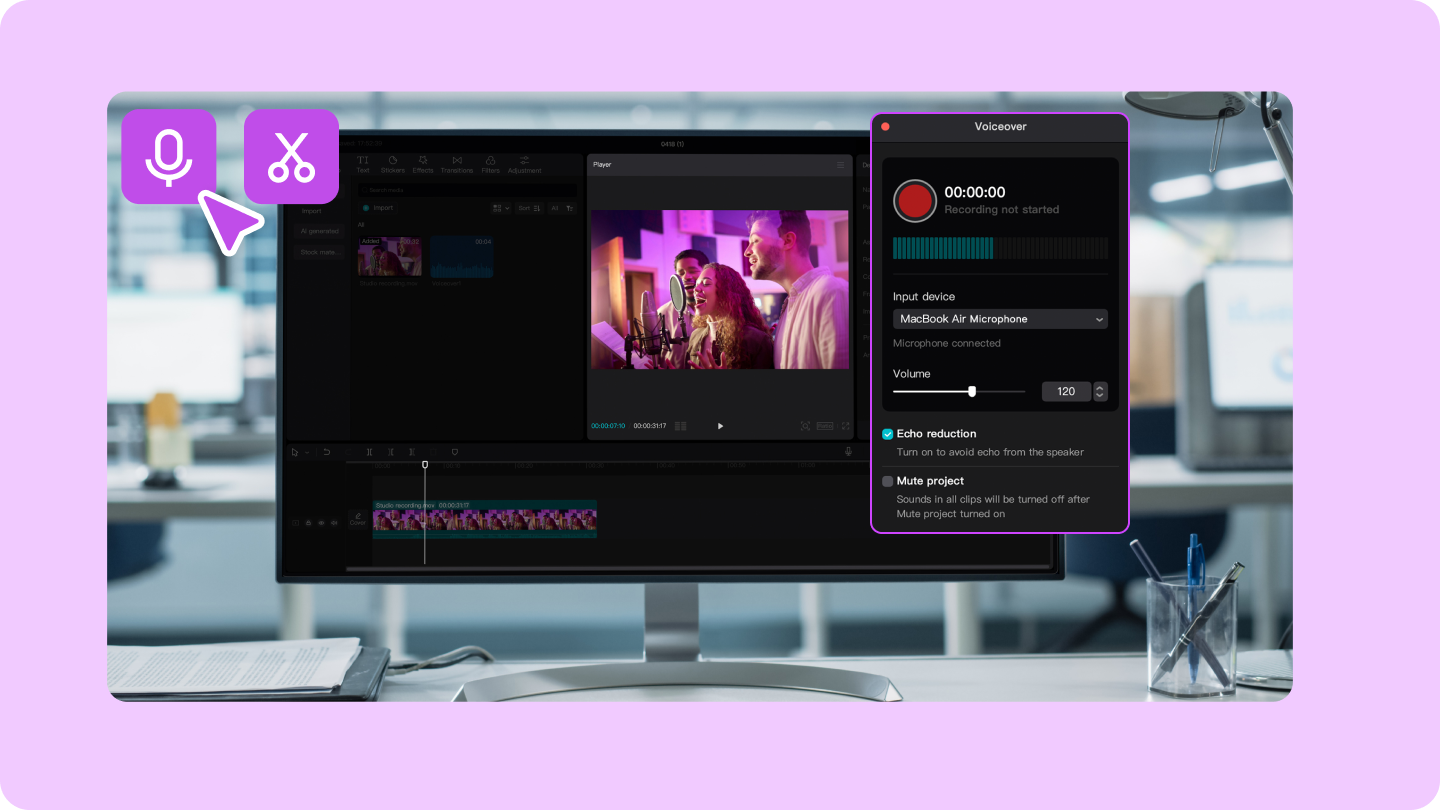
Task: Open the Stickers panel
Action: point(393,165)
